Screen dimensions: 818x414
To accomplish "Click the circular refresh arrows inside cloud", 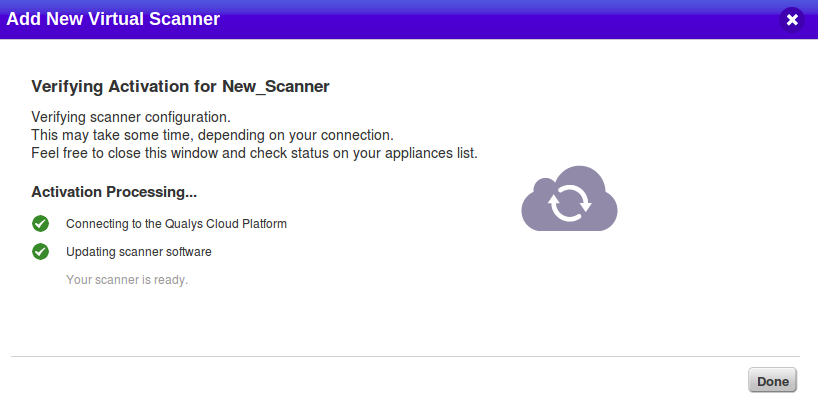I will [570, 203].
